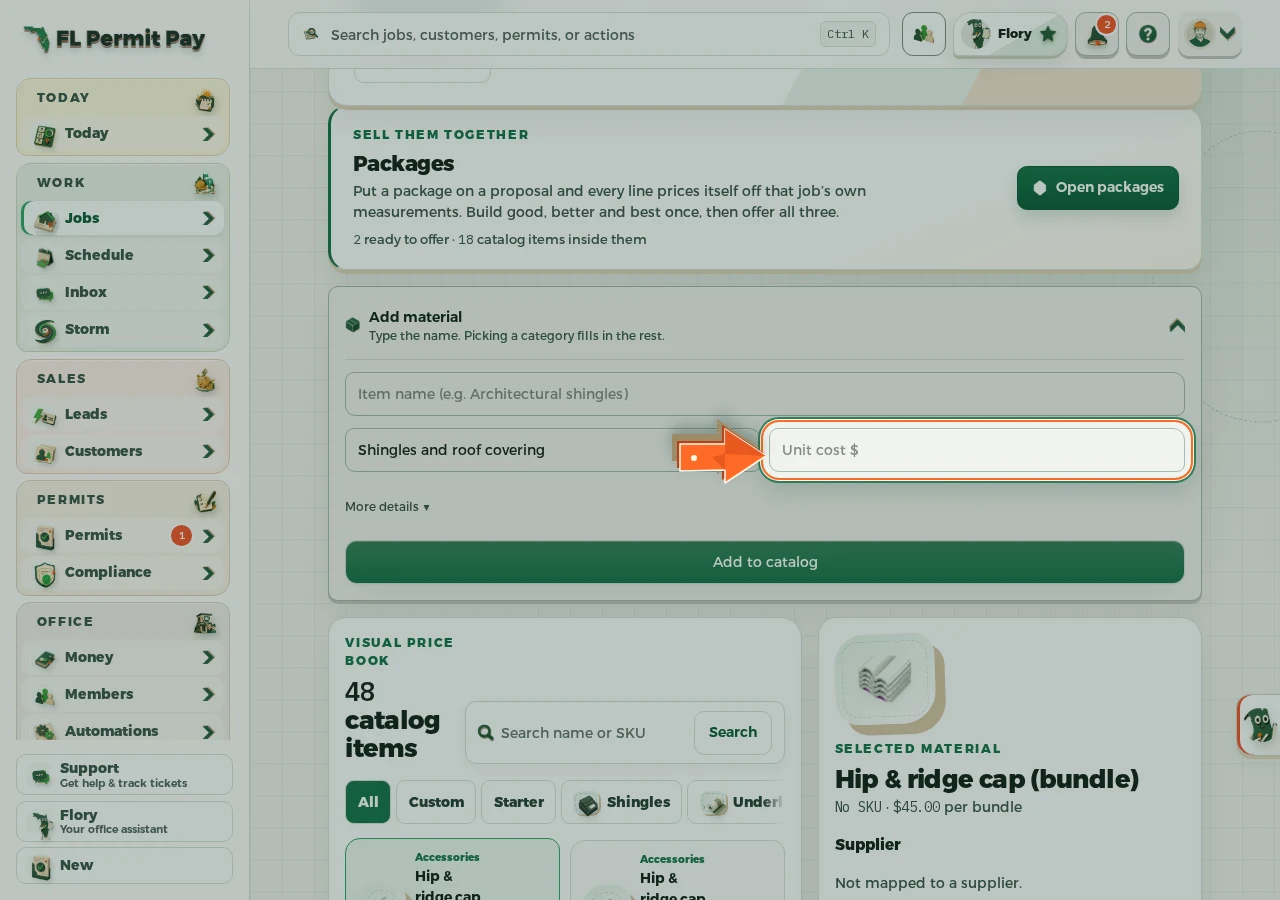Screen dimensions: 1280x900
Task: Expand the Members chevron
Action: coord(208,695)
